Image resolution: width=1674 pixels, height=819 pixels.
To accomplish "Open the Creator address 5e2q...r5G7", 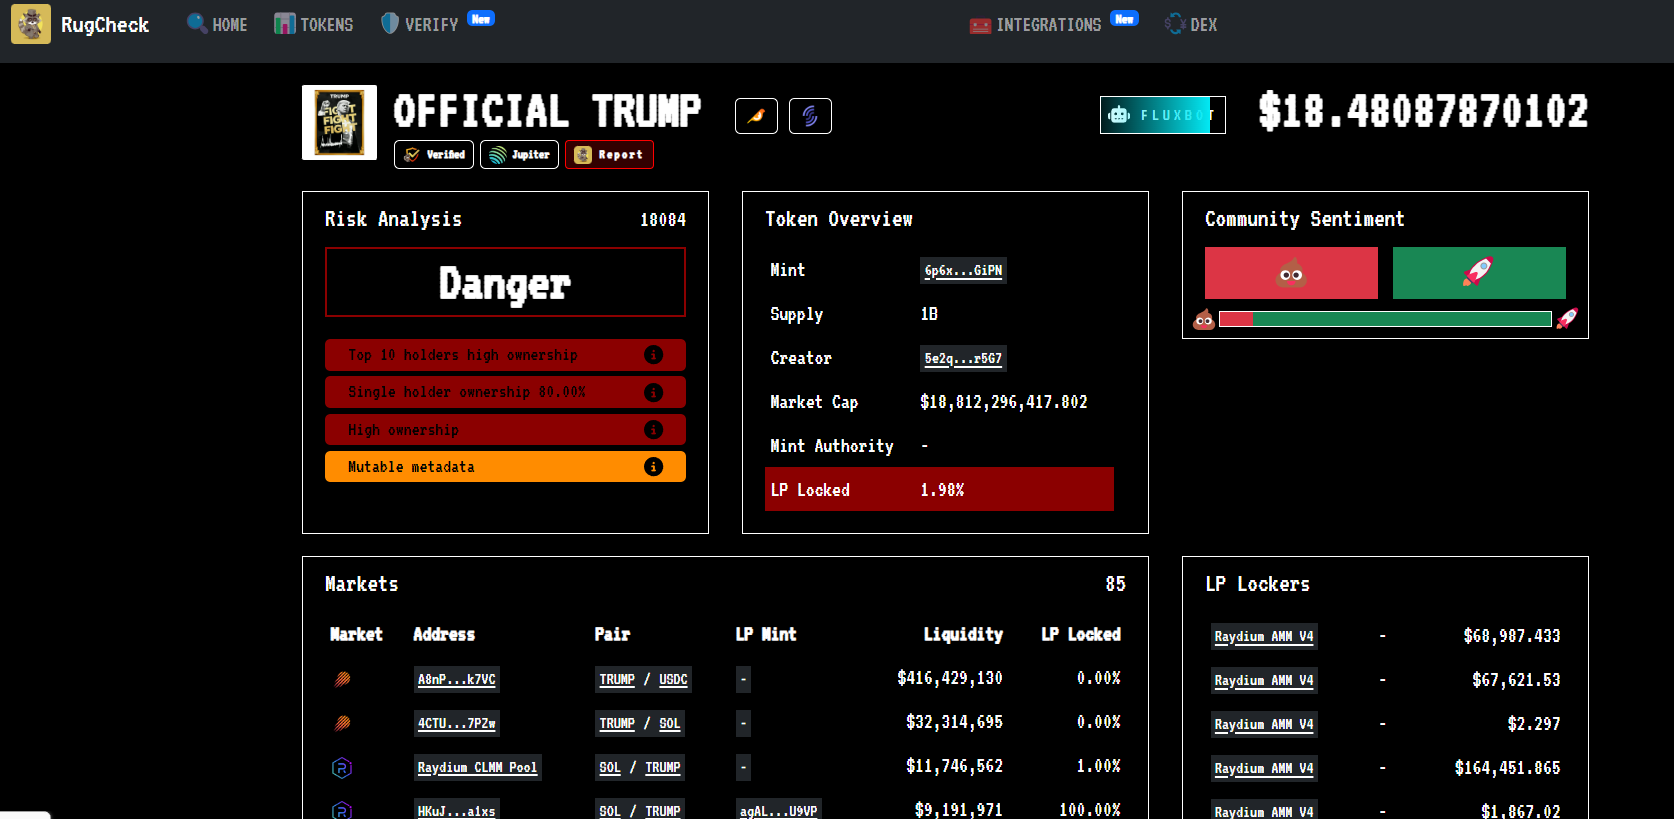I will pos(963,359).
